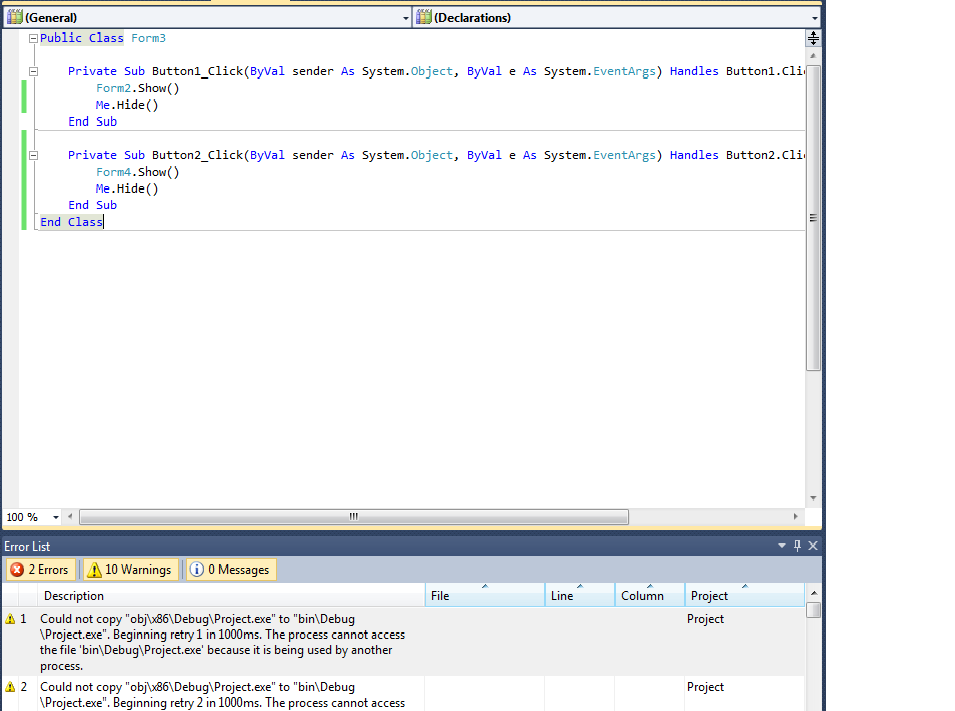Collapse the Button1_Click sub outline

(33, 71)
